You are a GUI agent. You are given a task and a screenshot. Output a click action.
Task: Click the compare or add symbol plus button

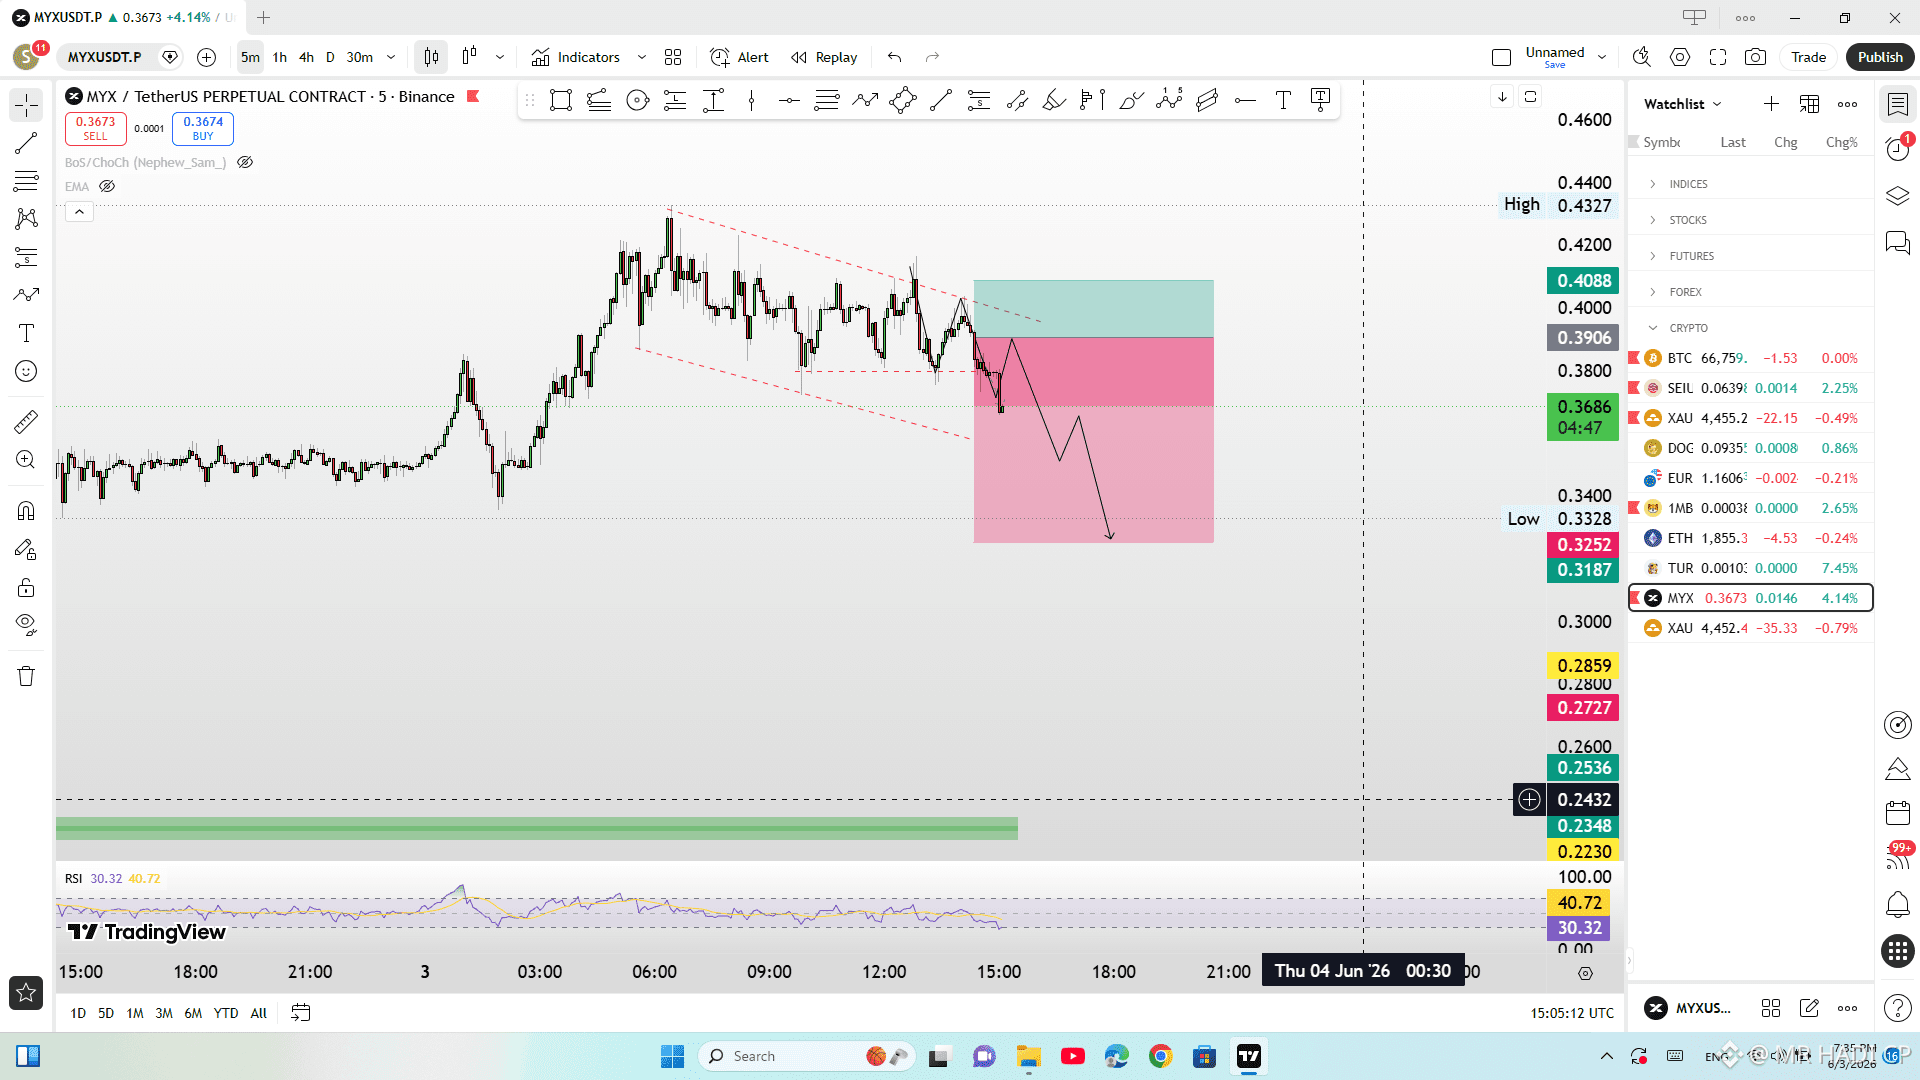pos(206,57)
